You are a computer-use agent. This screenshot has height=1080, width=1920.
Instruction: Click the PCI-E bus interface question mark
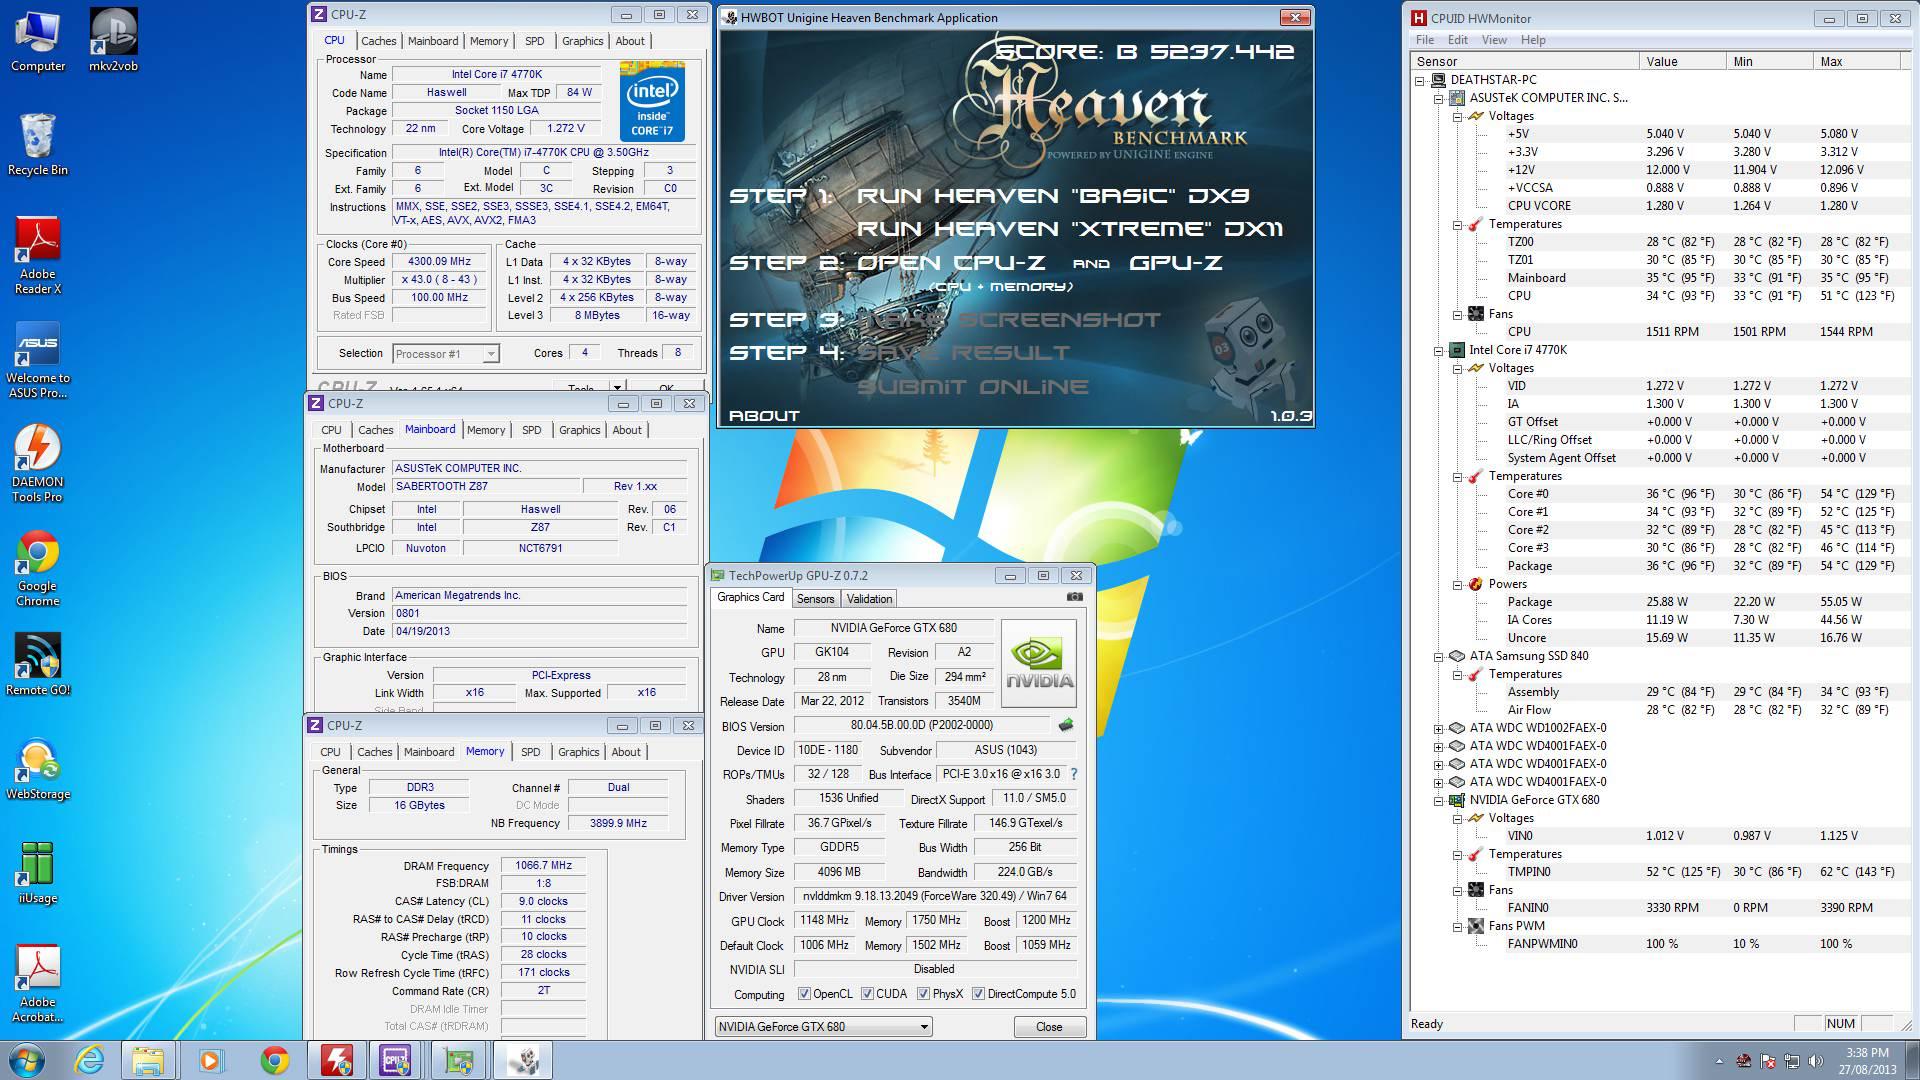click(1074, 774)
